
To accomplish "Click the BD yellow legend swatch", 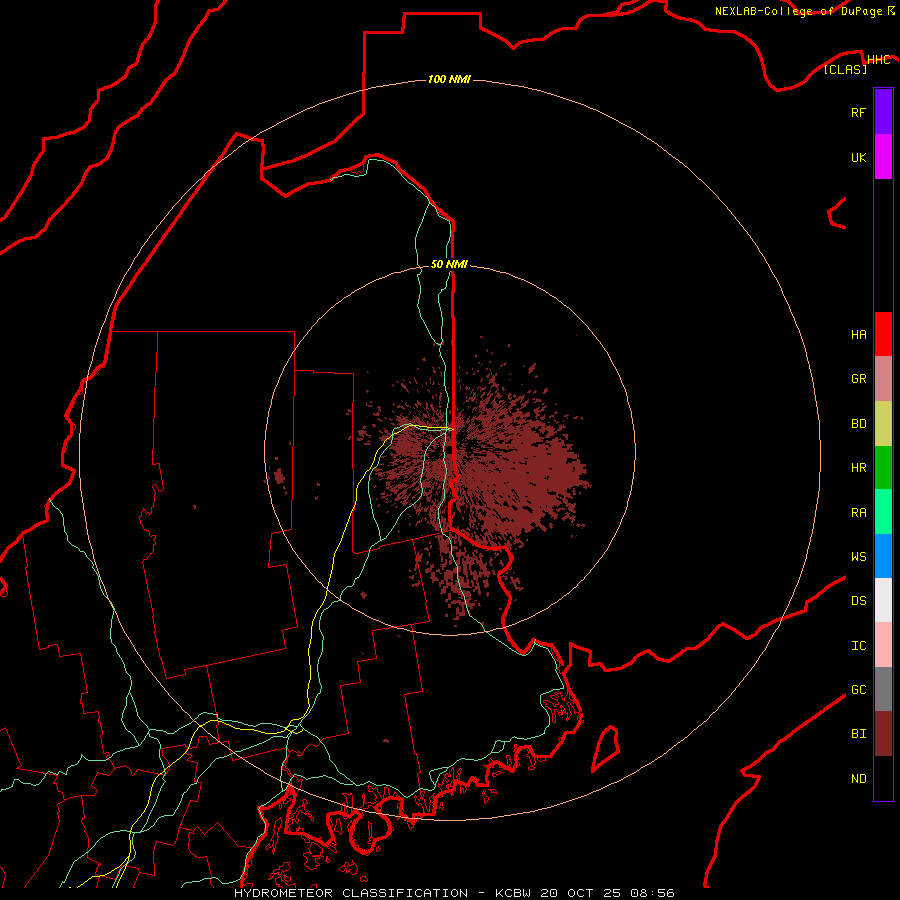I will [883, 424].
